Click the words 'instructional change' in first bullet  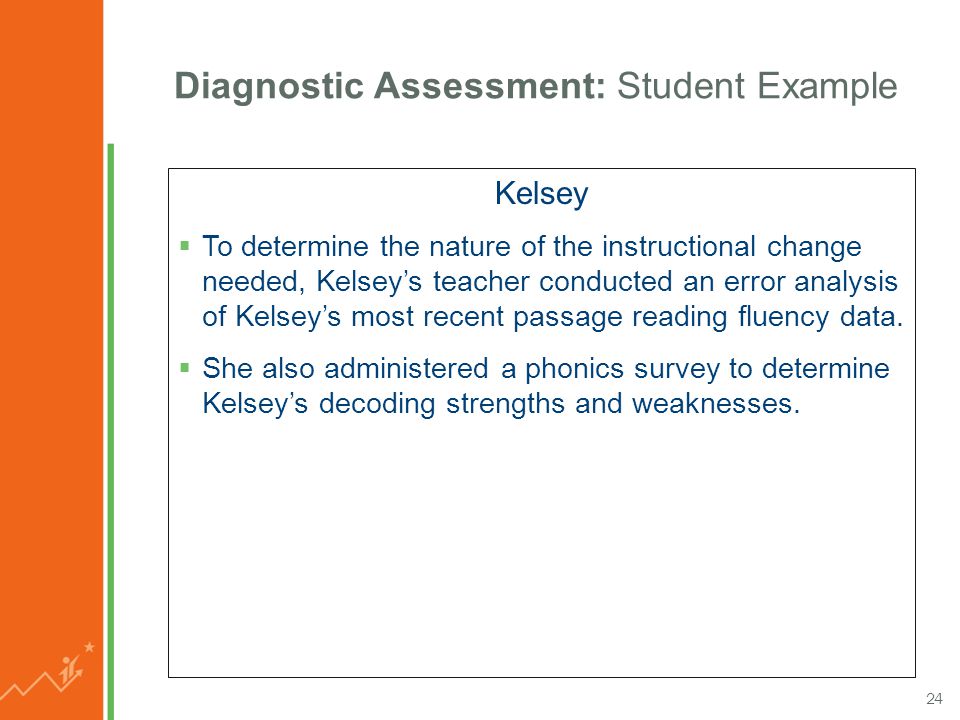point(732,247)
